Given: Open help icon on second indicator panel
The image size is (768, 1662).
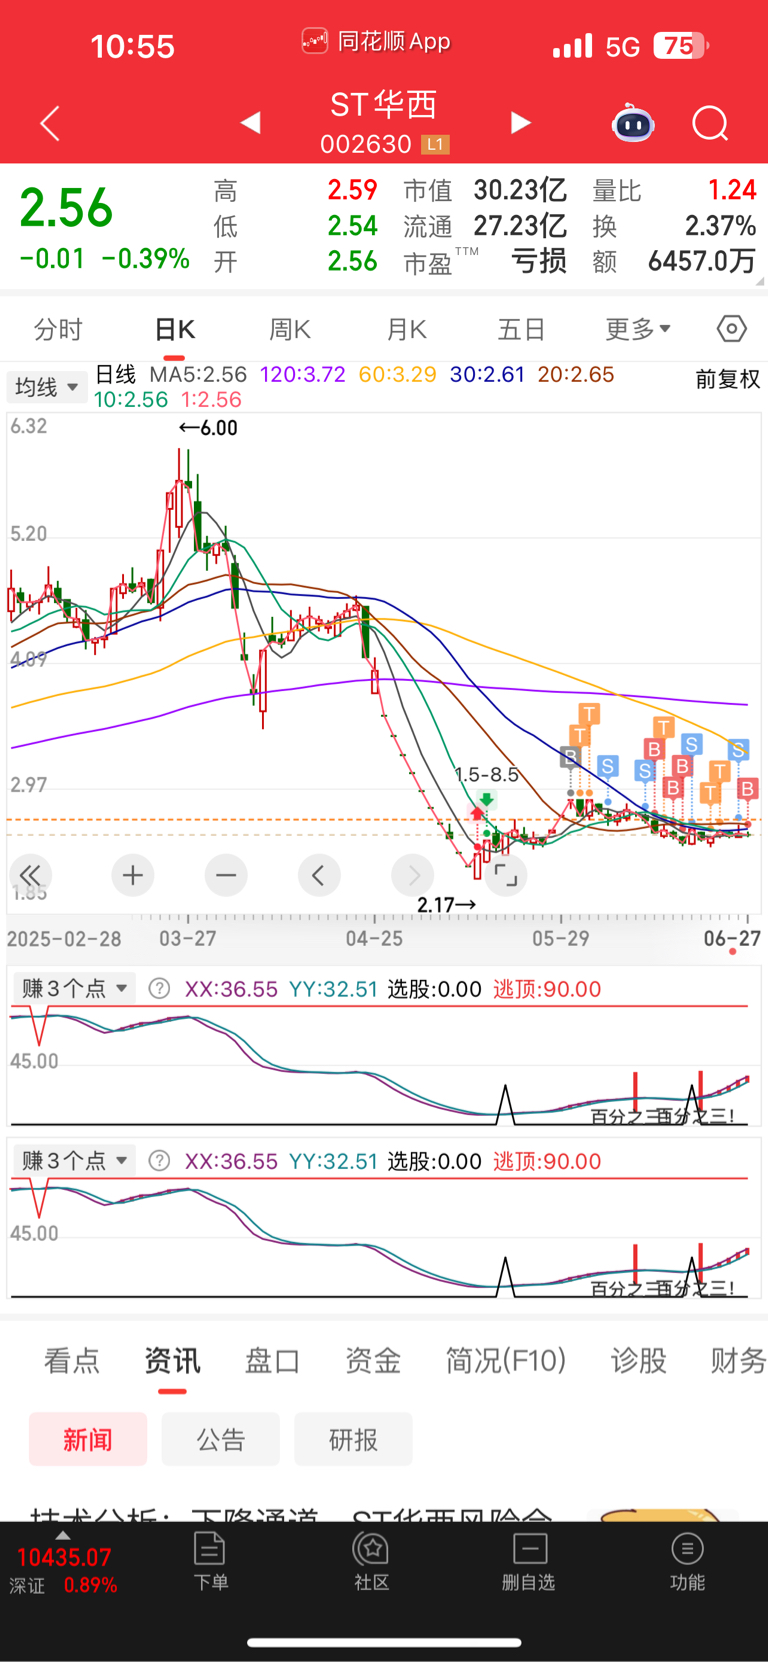Looking at the screenshot, I should [x=159, y=1161].
